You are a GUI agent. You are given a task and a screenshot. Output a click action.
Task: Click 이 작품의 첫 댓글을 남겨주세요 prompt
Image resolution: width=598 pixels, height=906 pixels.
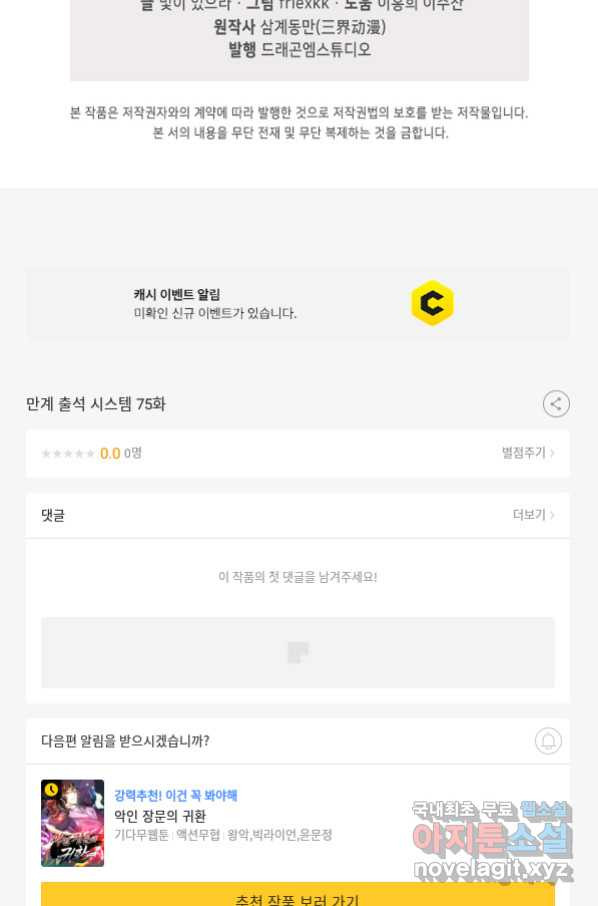click(x=298, y=577)
